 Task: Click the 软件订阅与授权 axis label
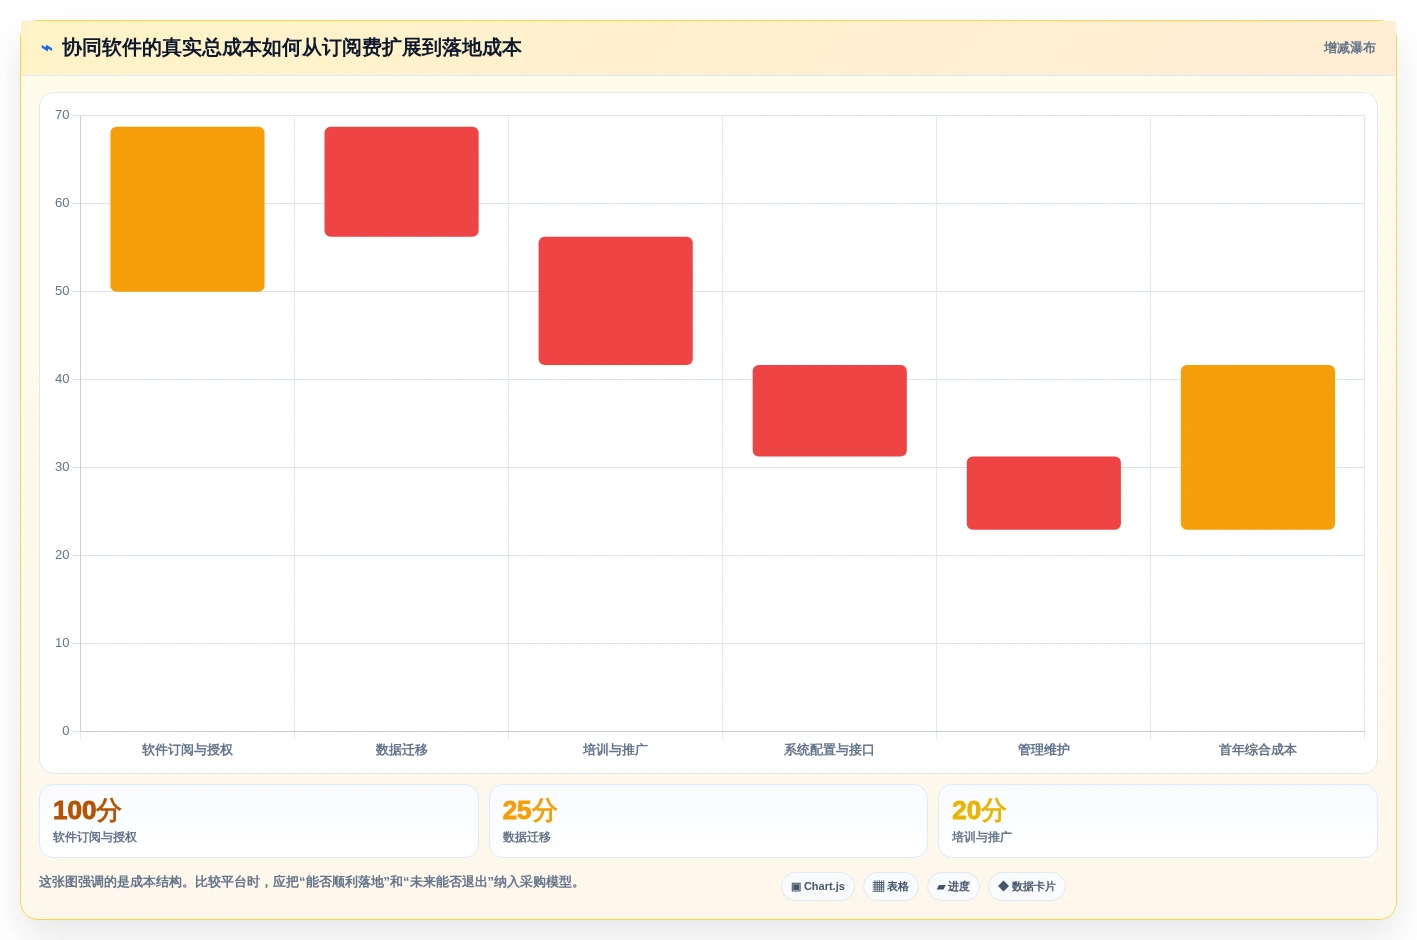(187, 750)
